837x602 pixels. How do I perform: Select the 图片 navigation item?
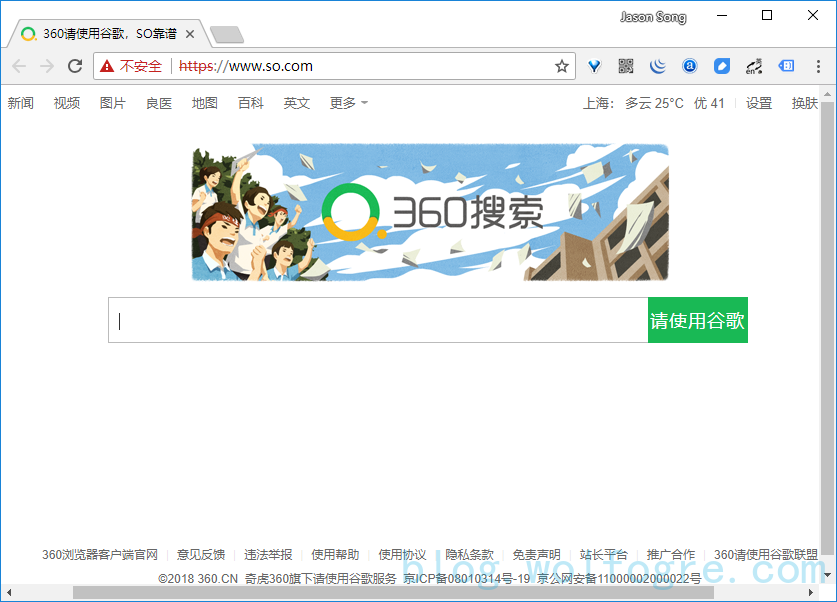[113, 103]
